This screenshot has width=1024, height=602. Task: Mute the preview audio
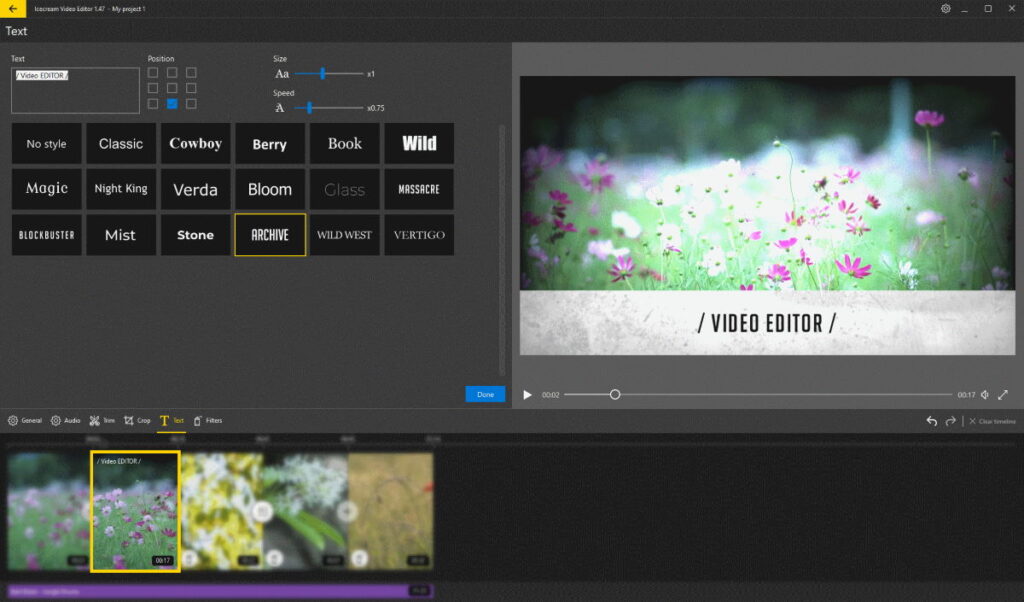click(983, 395)
